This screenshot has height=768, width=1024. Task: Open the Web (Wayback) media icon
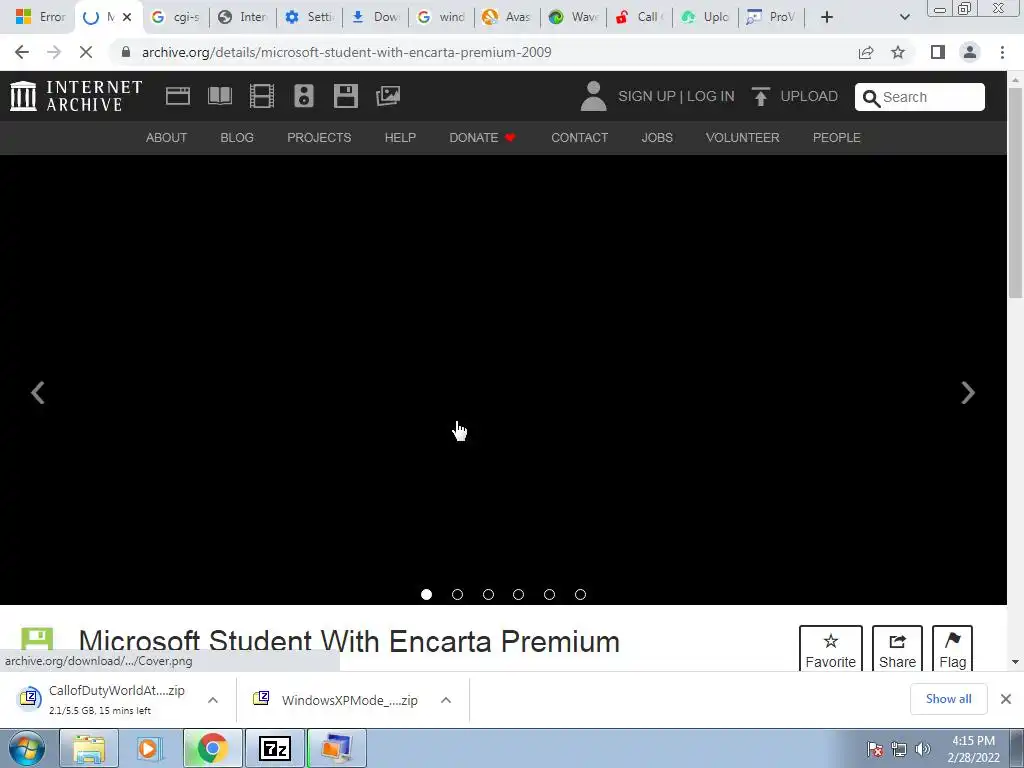[178, 96]
